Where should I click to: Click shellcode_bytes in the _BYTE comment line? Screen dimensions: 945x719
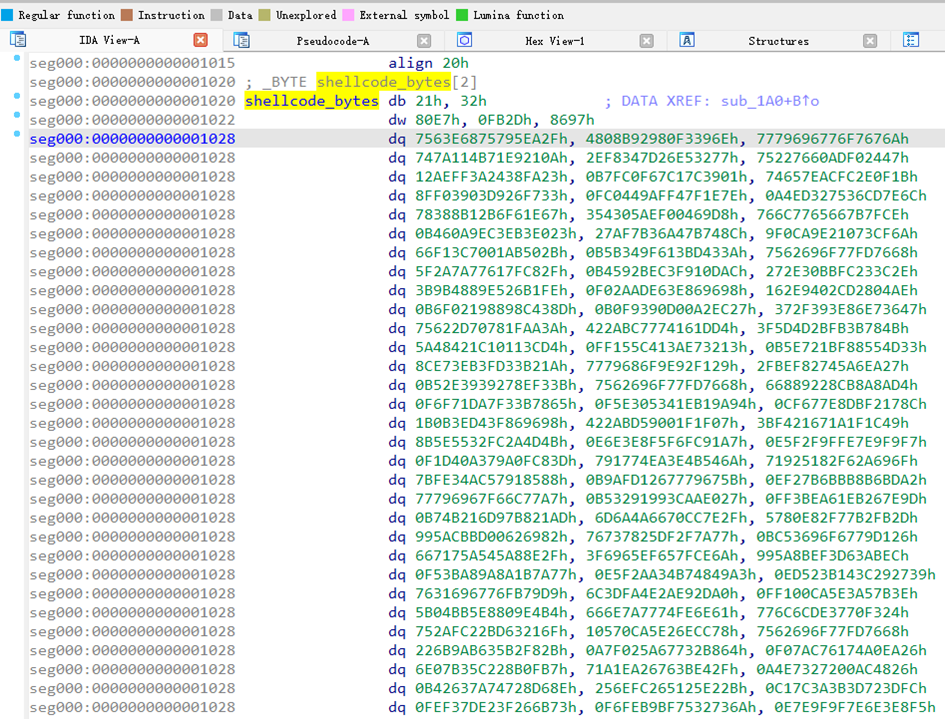[x=383, y=82]
